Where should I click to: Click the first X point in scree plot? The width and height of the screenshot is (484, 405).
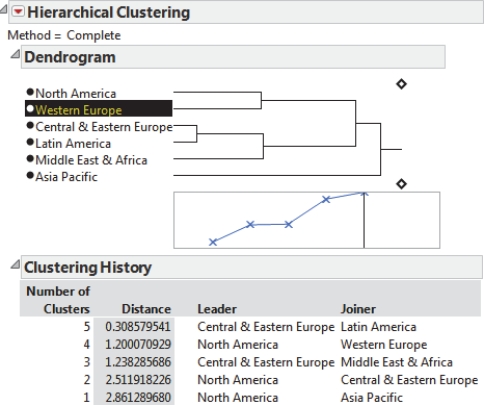click(x=213, y=242)
